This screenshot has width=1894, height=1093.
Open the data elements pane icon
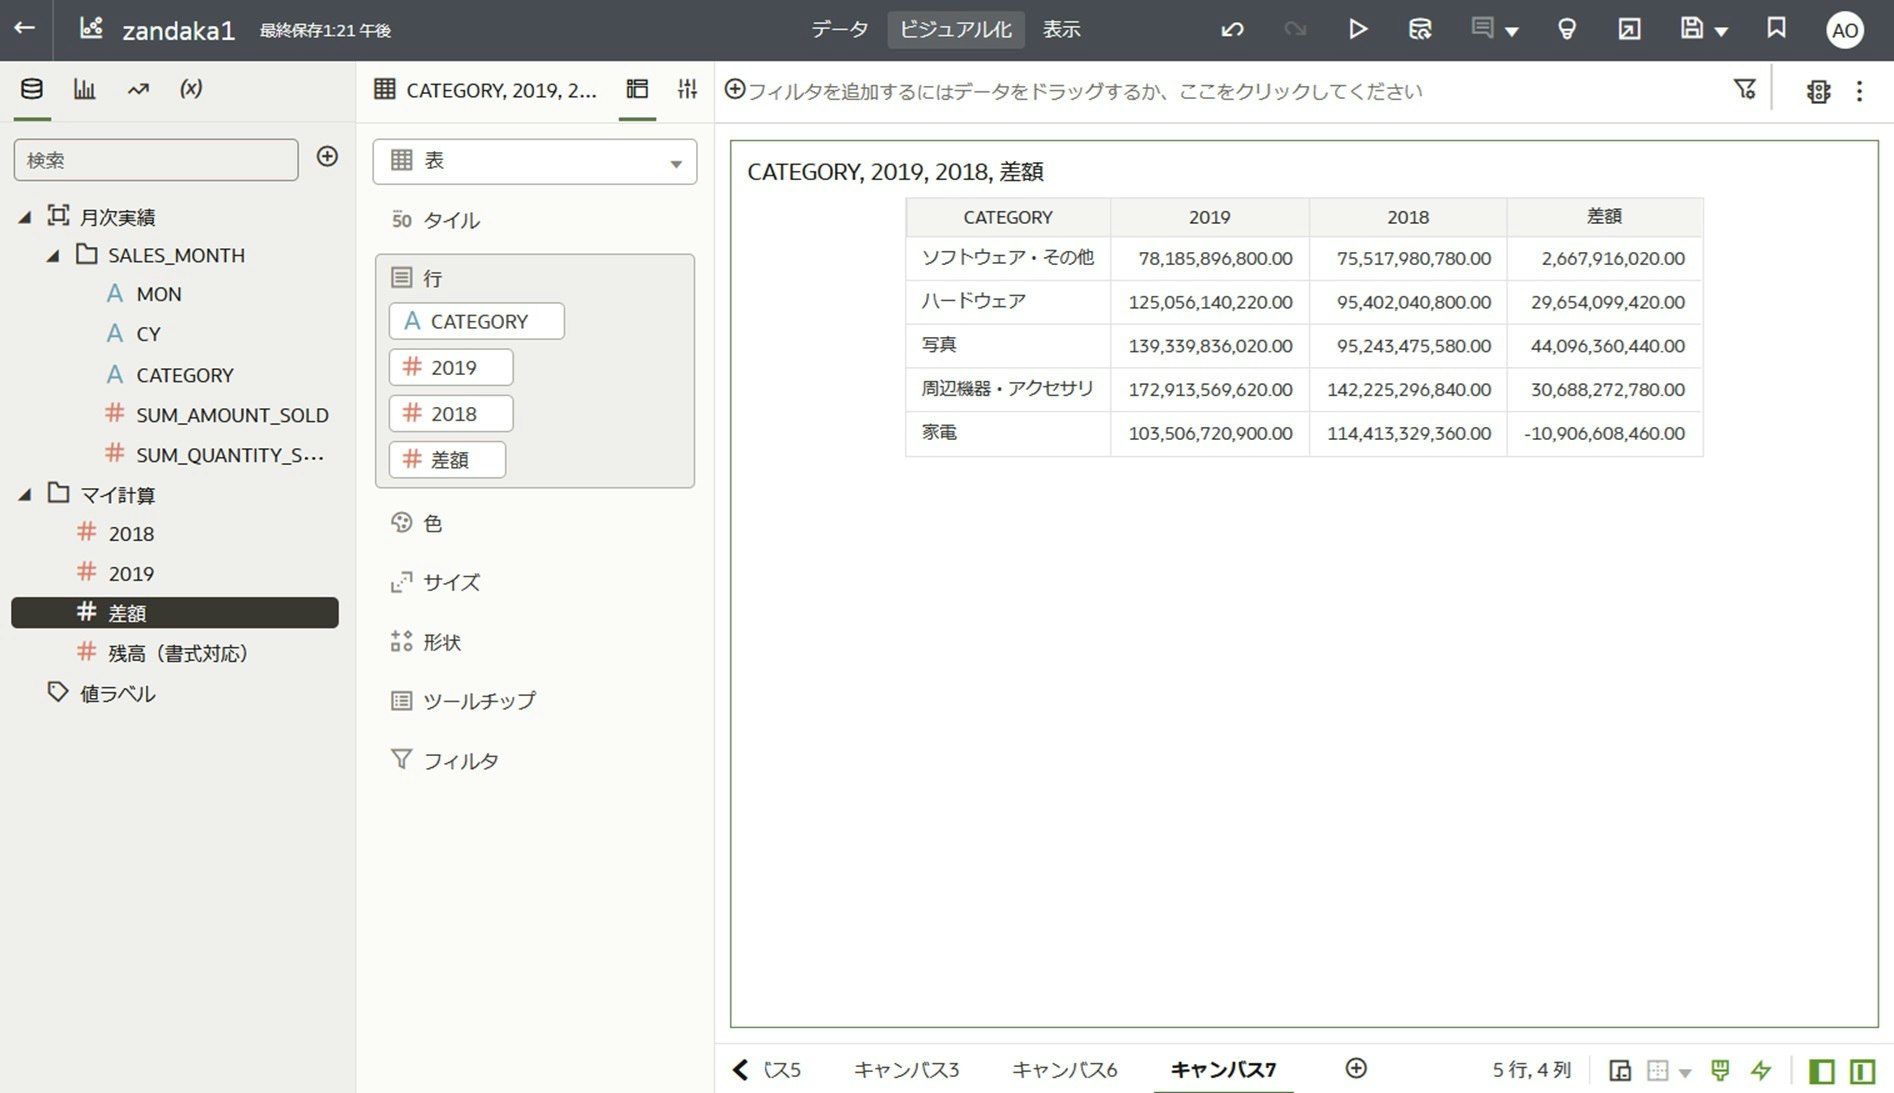click(x=32, y=89)
